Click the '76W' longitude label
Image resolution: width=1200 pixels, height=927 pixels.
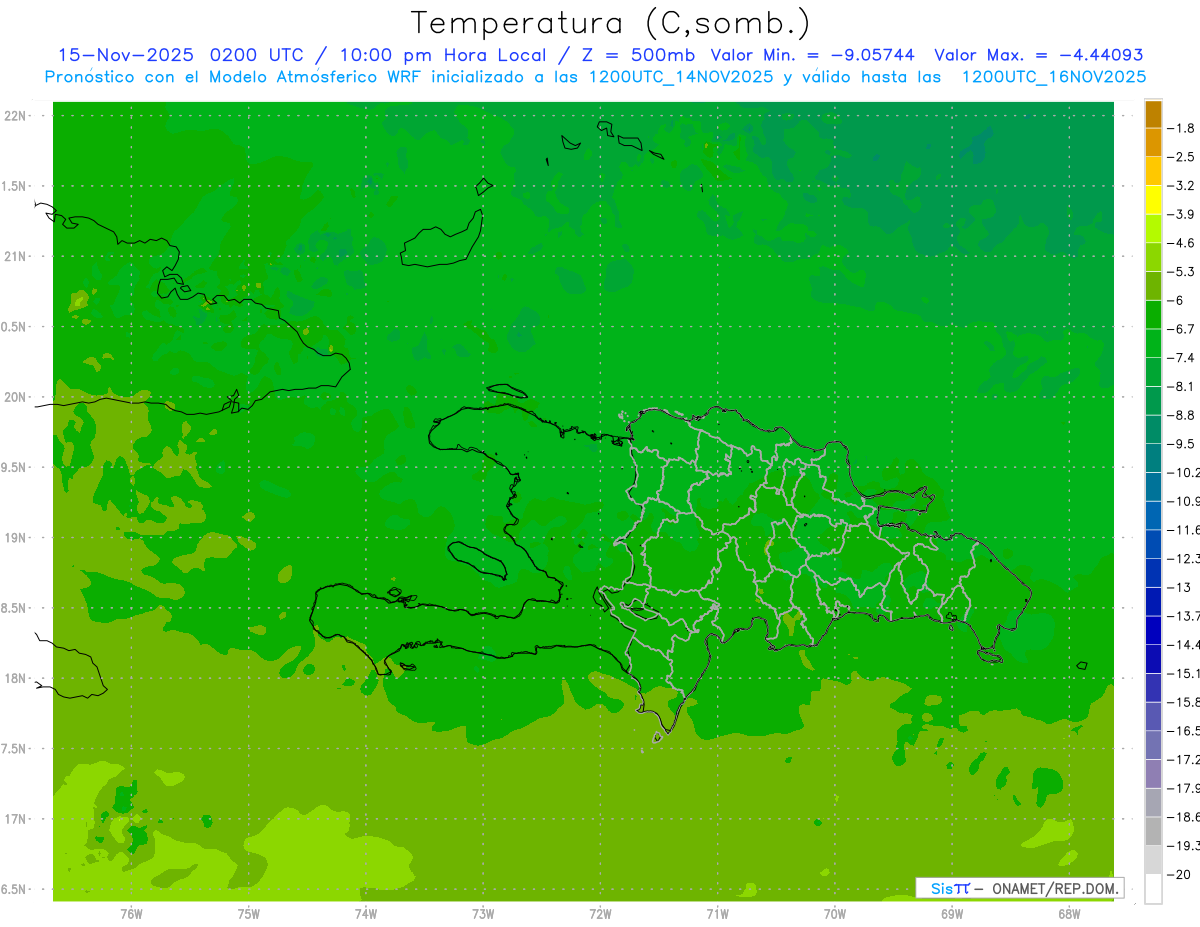131,913
